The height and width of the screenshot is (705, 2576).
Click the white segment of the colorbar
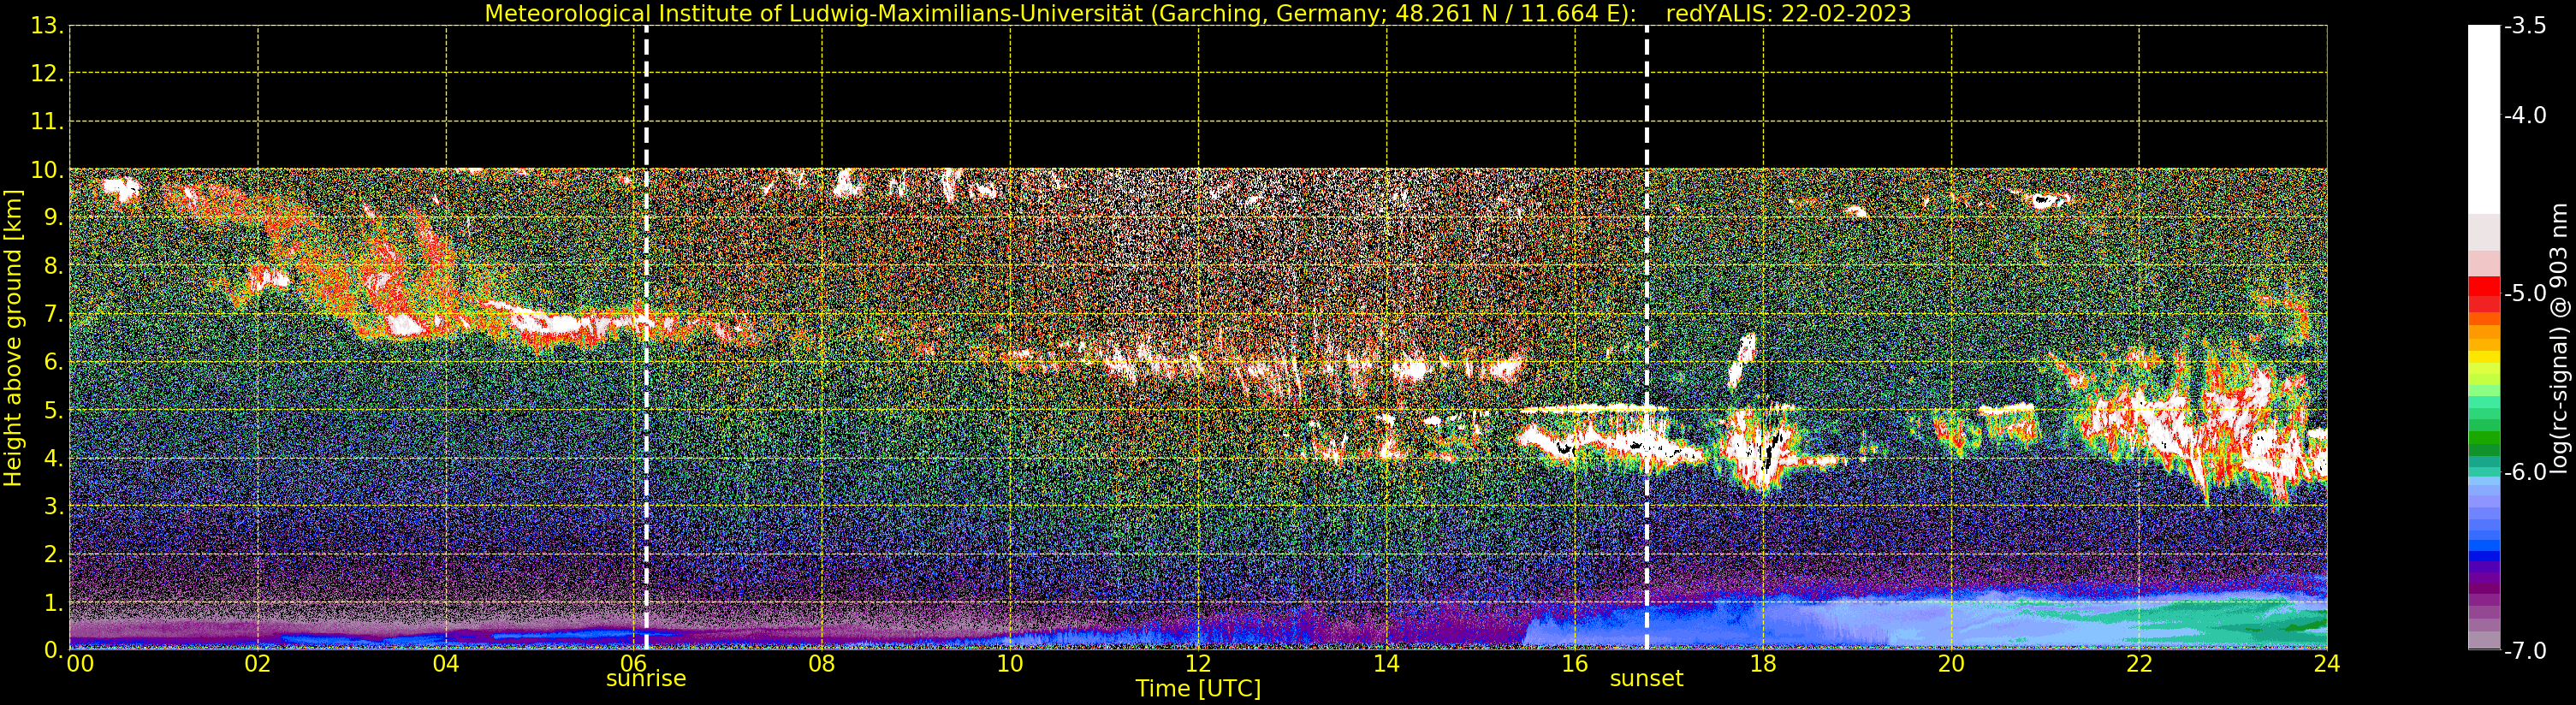[2484, 120]
